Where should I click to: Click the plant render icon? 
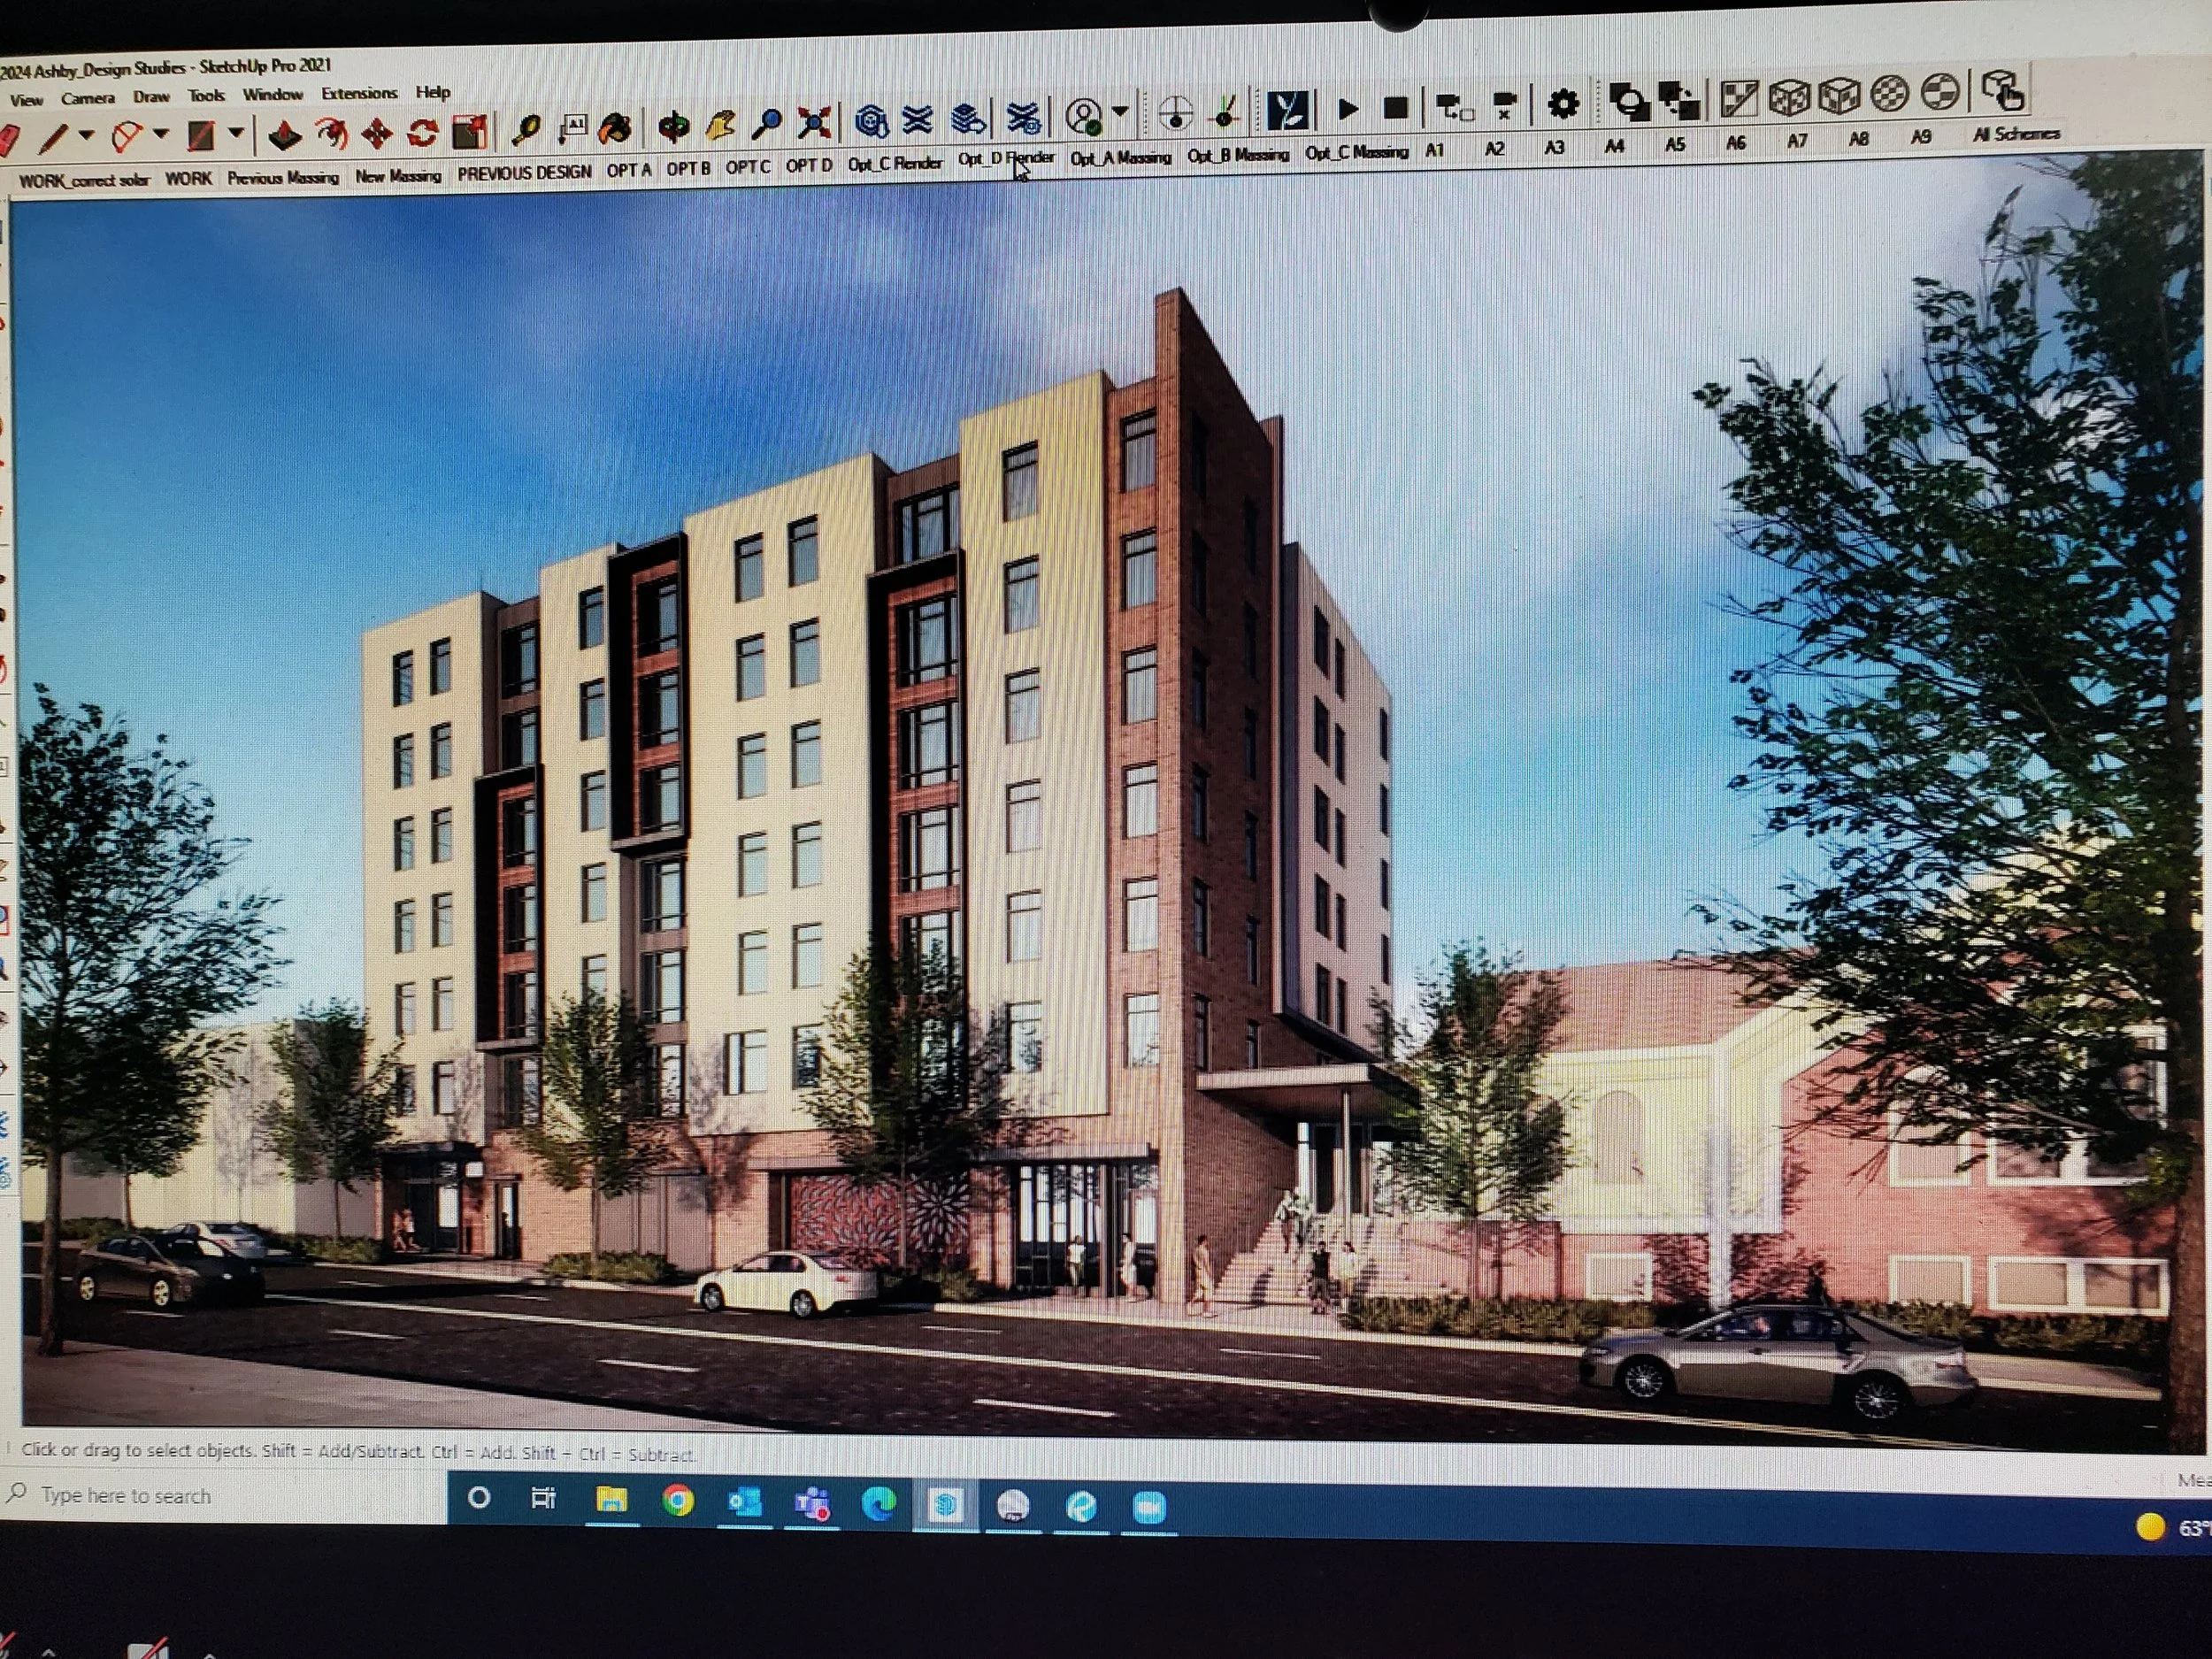click(x=1287, y=110)
